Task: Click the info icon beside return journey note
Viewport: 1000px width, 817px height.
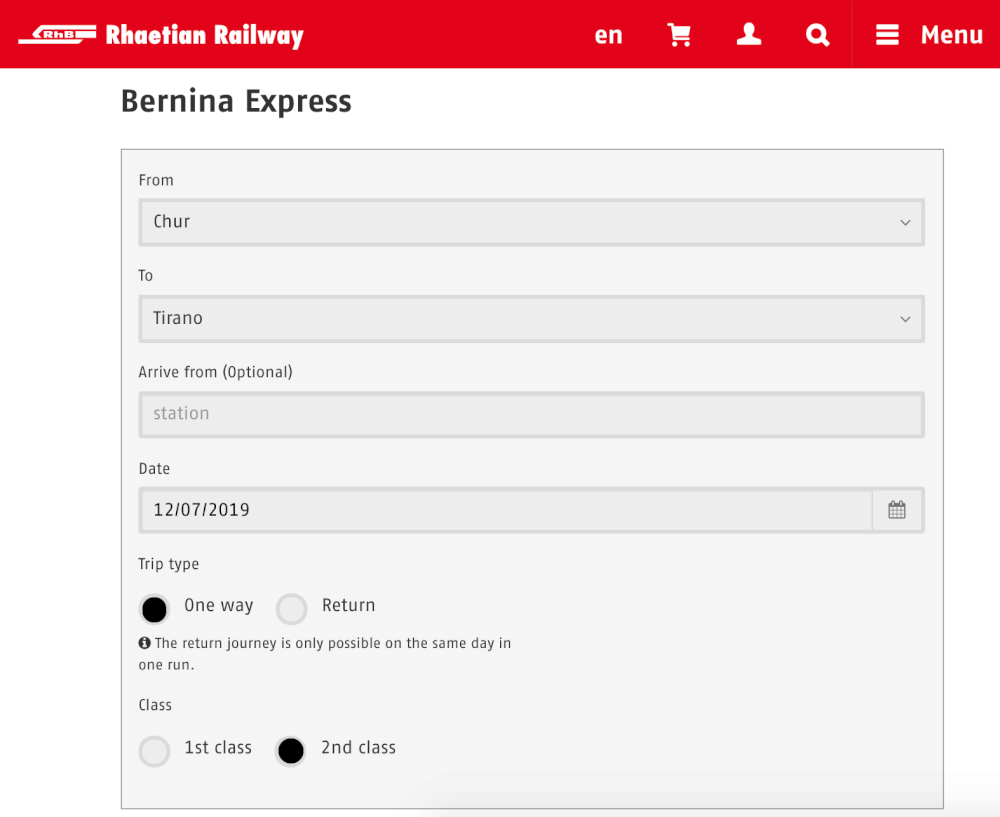Action: click(x=145, y=643)
